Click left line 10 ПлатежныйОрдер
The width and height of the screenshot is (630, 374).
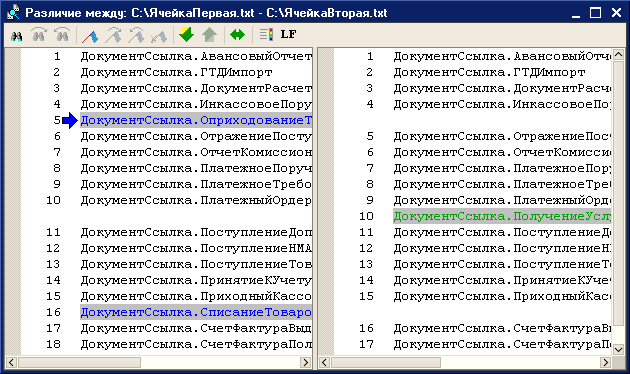(196, 200)
